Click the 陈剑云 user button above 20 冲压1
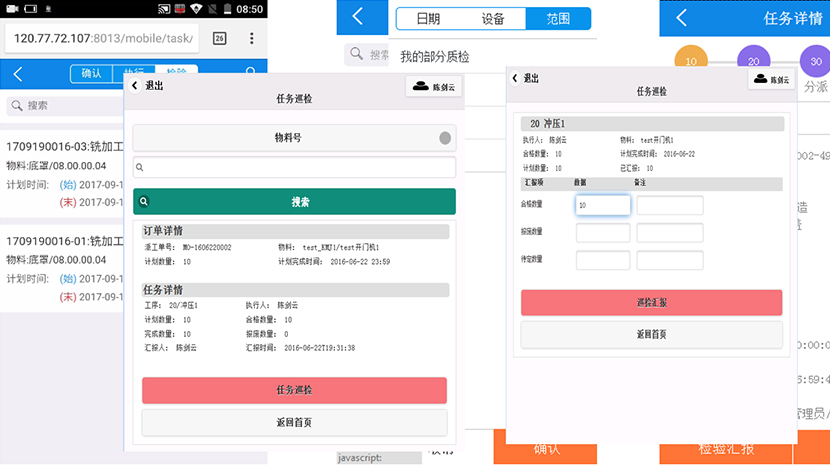The width and height of the screenshot is (830, 467). (770, 79)
